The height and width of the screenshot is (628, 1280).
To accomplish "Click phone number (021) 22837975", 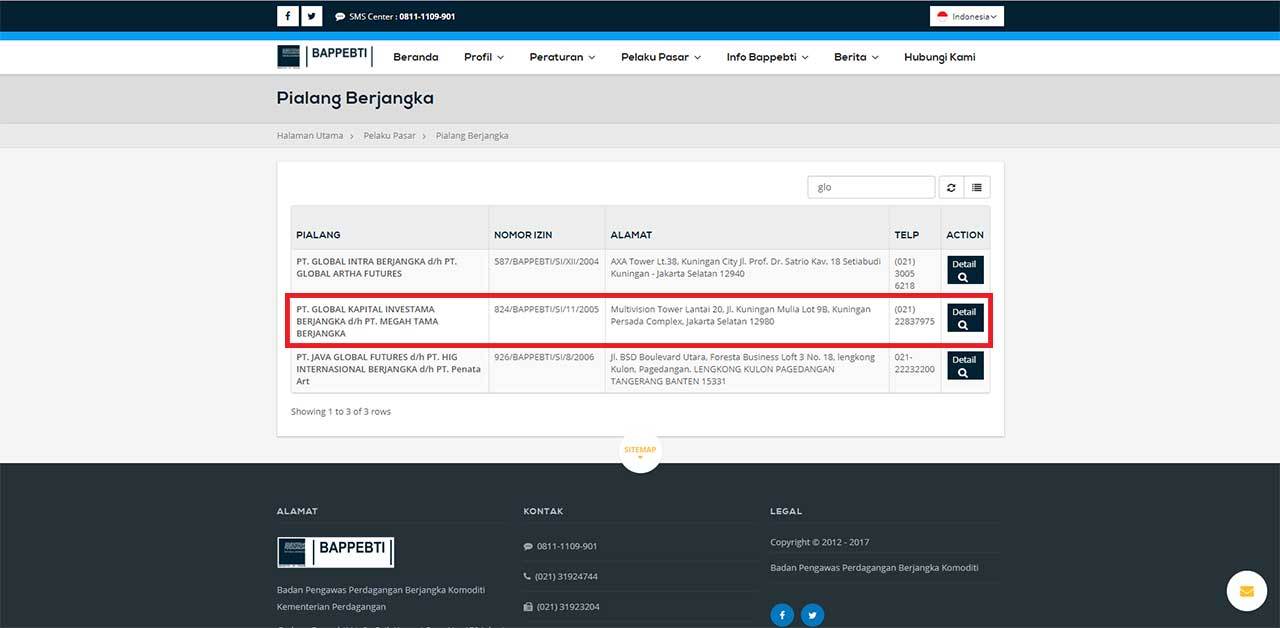I will tap(915, 315).
